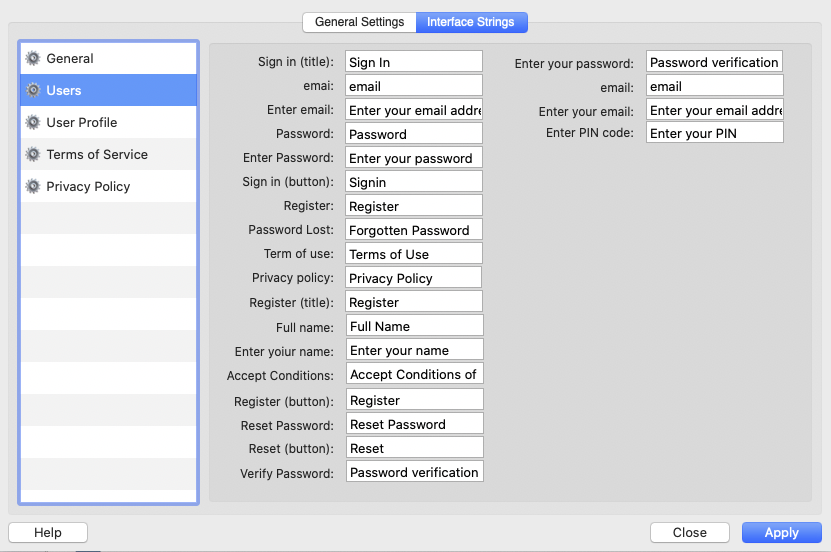Click the Close button
The image size is (831, 552).
tap(689, 533)
